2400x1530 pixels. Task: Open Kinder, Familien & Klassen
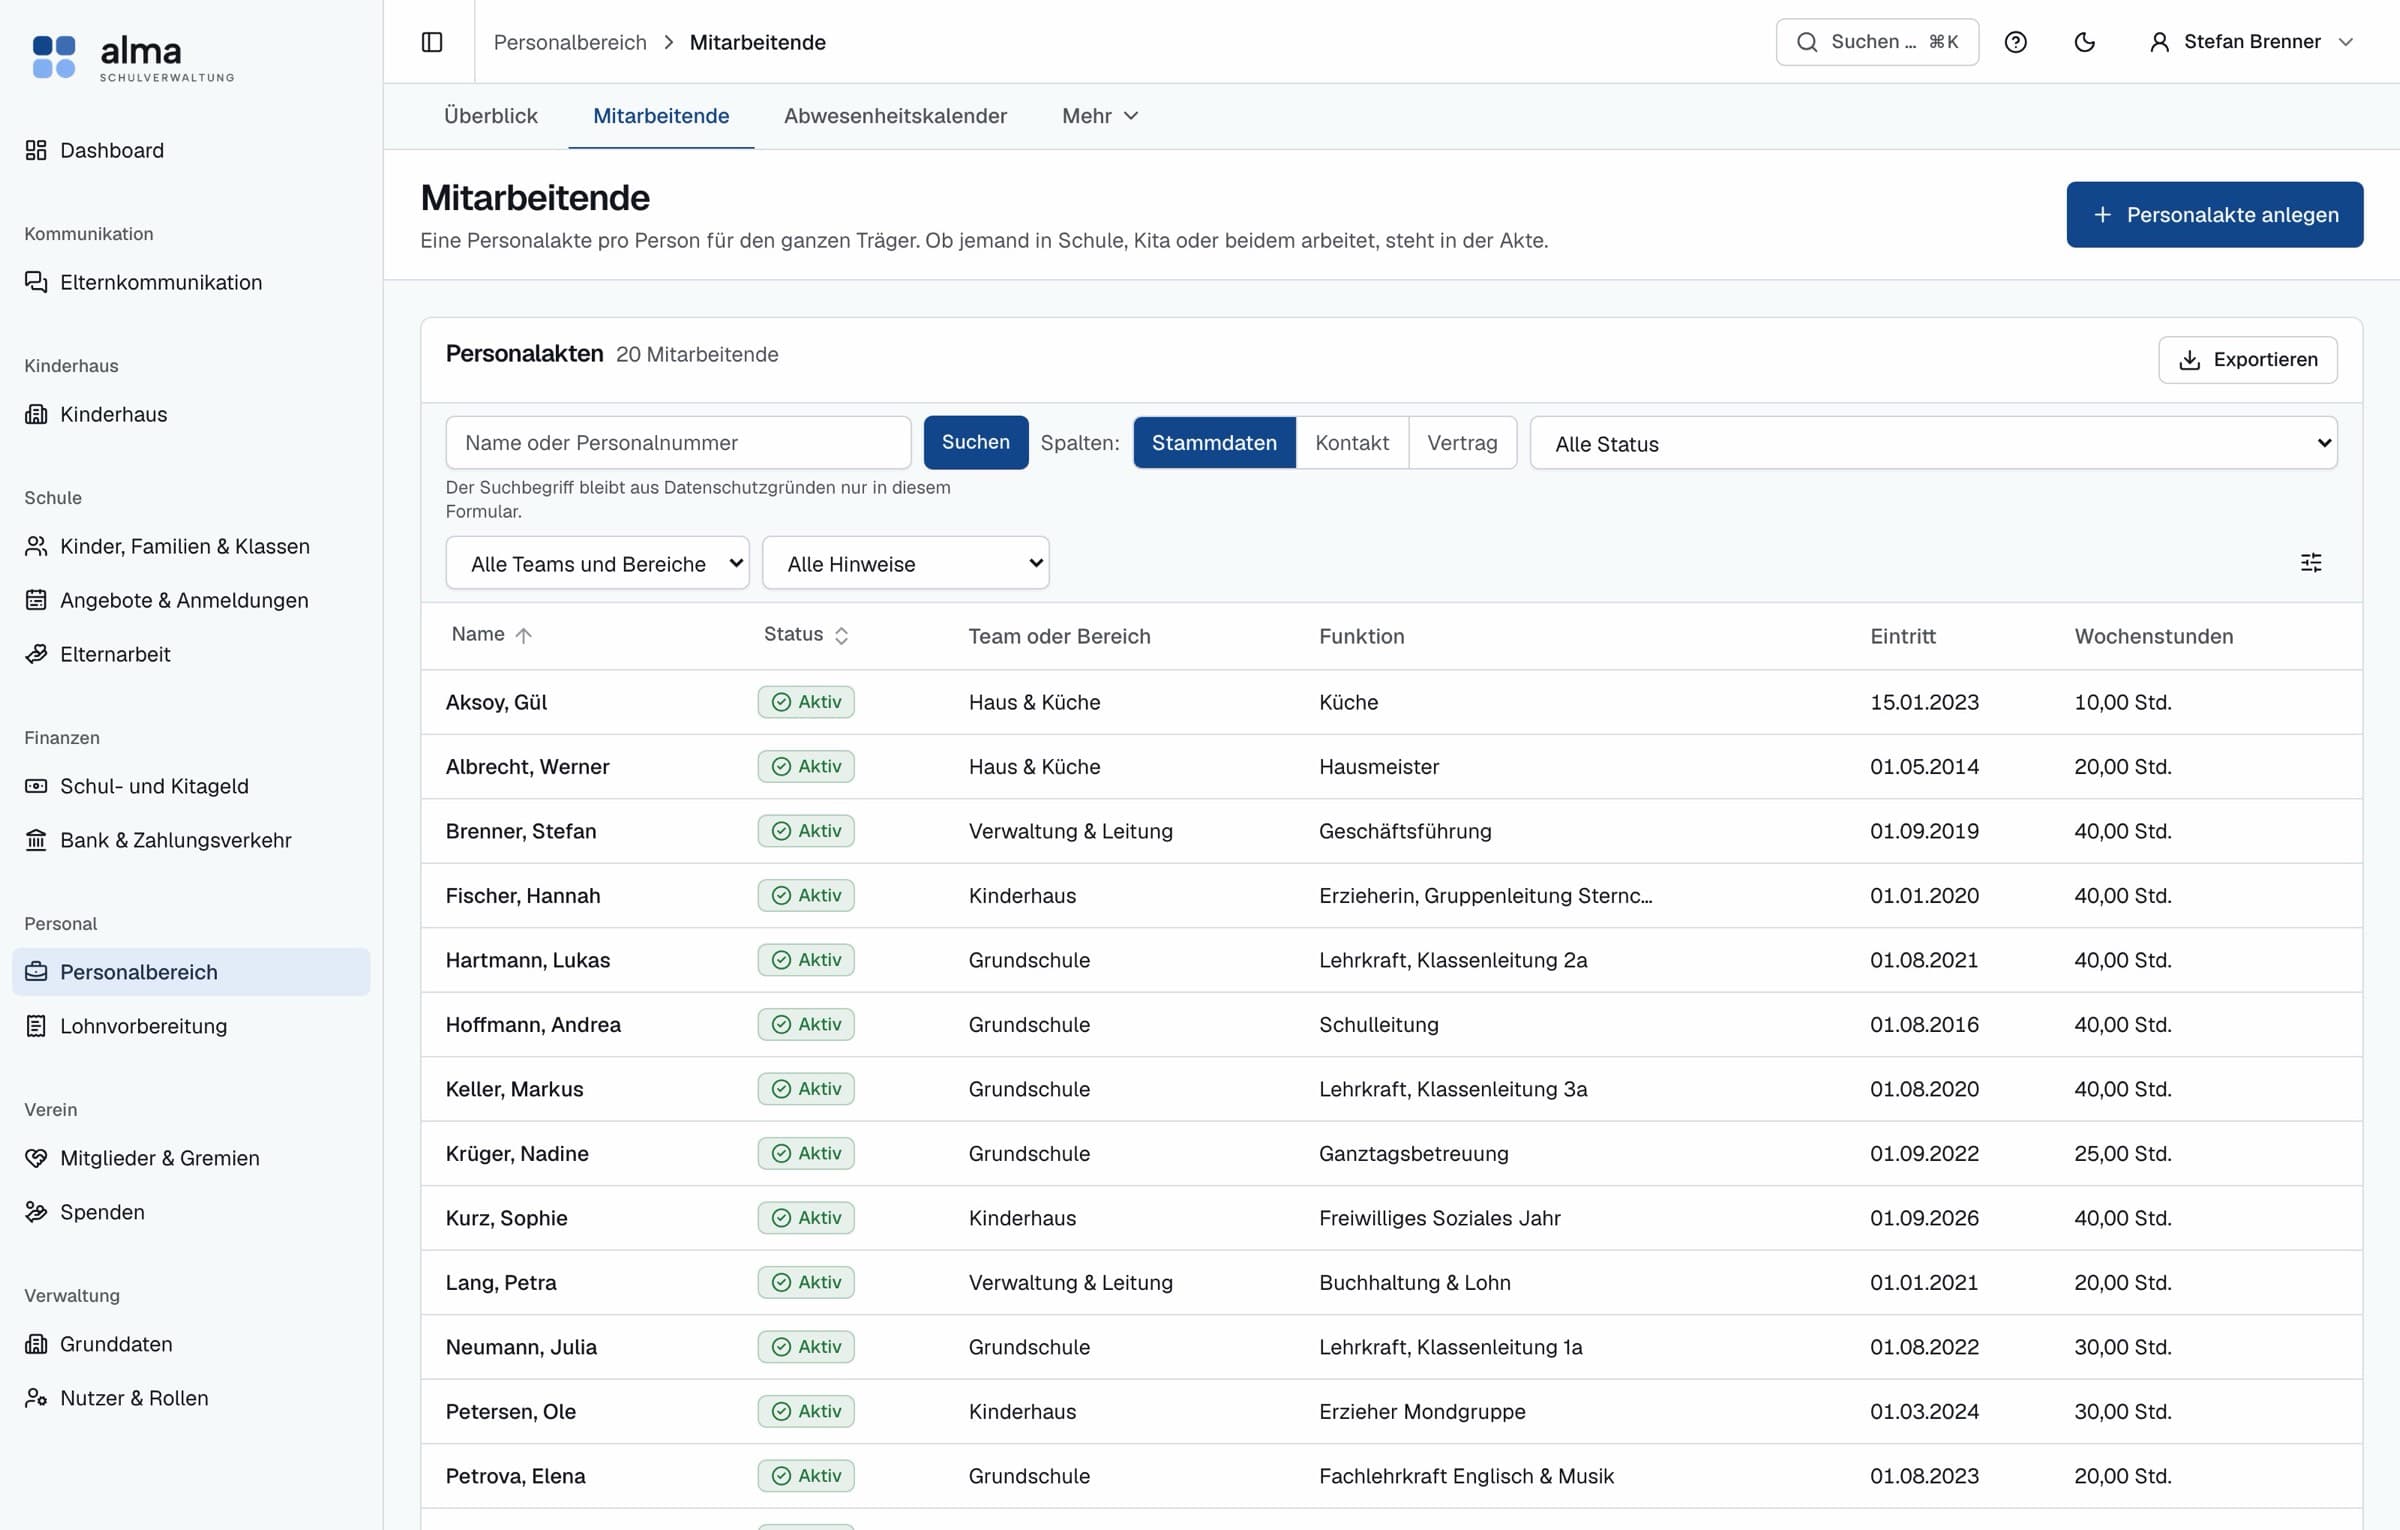pyautogui.click(x=191, y=546)
